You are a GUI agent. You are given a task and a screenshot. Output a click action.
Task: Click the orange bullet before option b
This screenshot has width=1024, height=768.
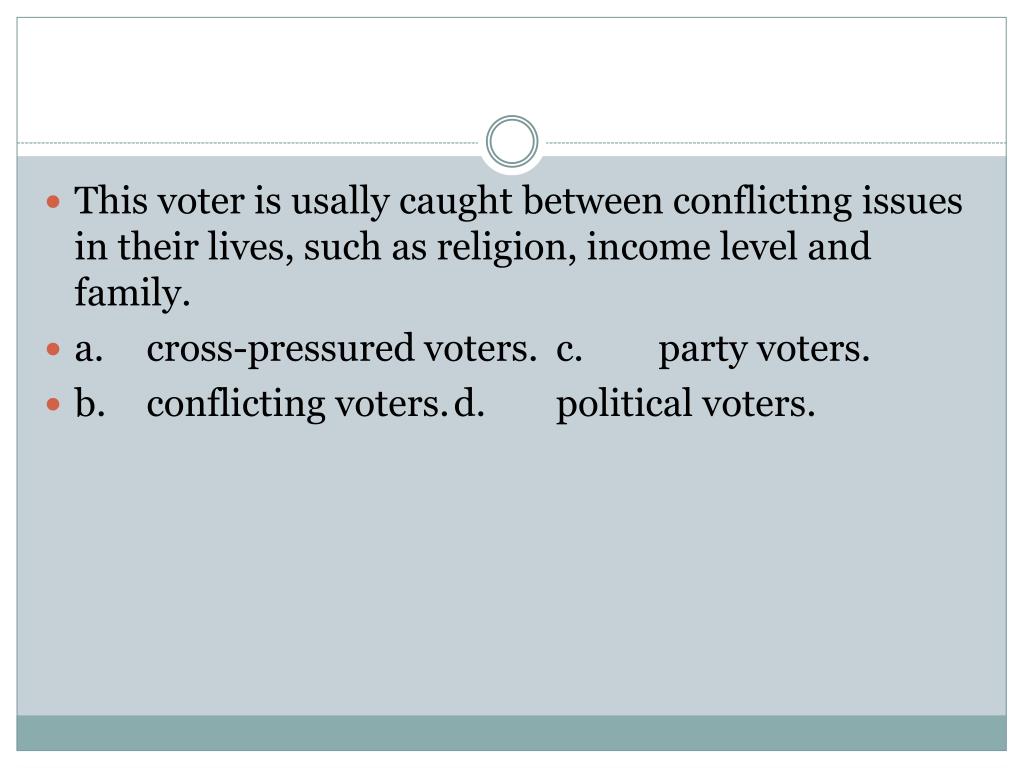[x=54, y=405]
